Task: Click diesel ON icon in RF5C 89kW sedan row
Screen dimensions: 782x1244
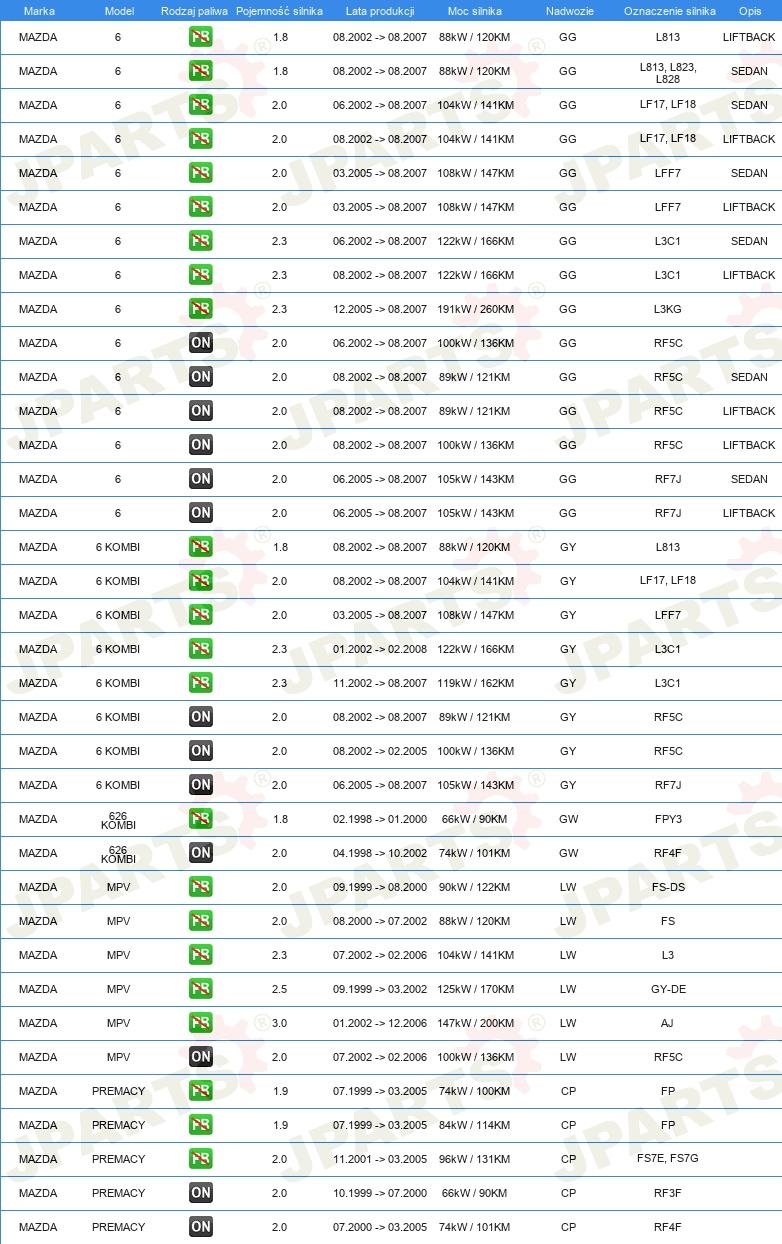Action: [x=201, y=377]
